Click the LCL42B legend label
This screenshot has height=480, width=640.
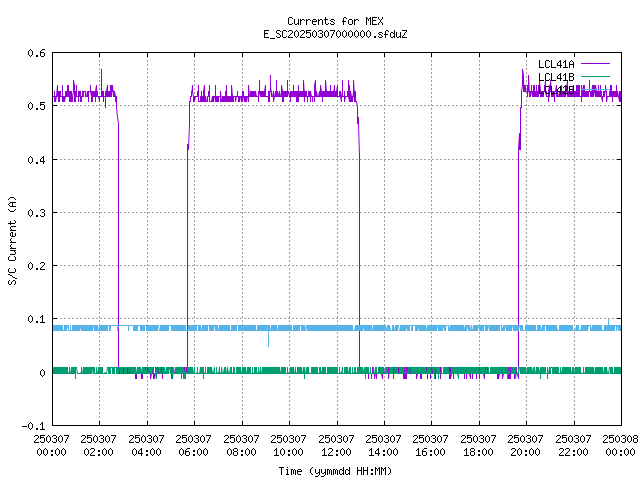pyautogui.click(x=556, y=90)
